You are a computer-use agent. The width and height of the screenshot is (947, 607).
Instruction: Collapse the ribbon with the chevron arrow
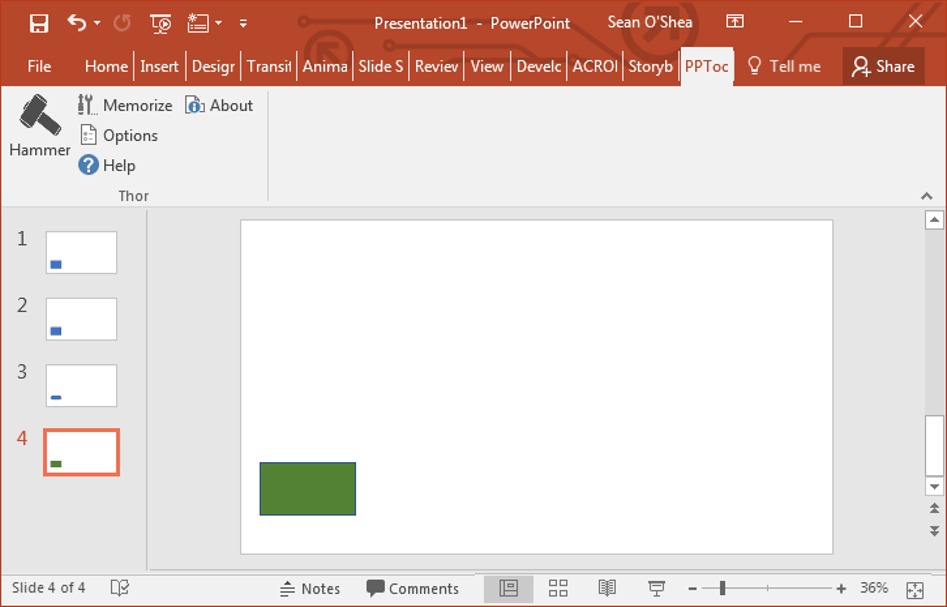(x=926, y=196)
